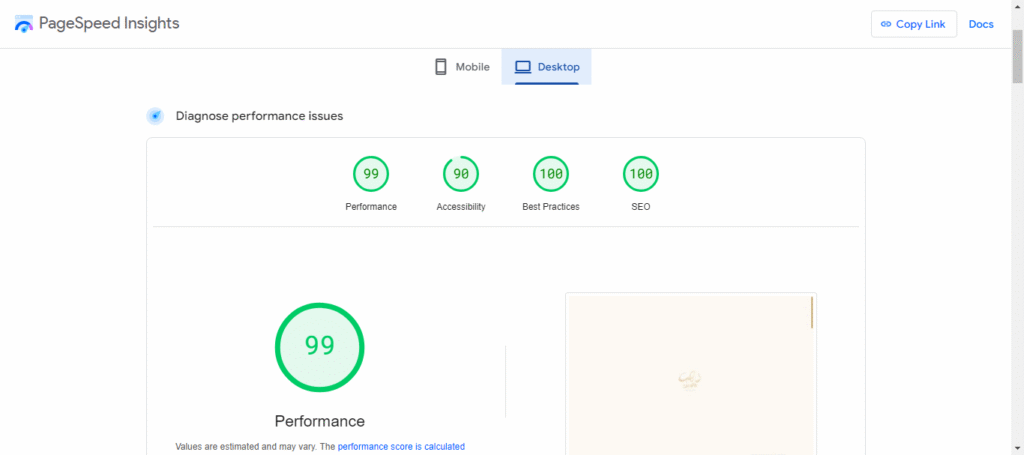1024x455 pixels.
Task: Open the SEO 100 score gauge
Action: pyautogui.click(x=641, y=174)
